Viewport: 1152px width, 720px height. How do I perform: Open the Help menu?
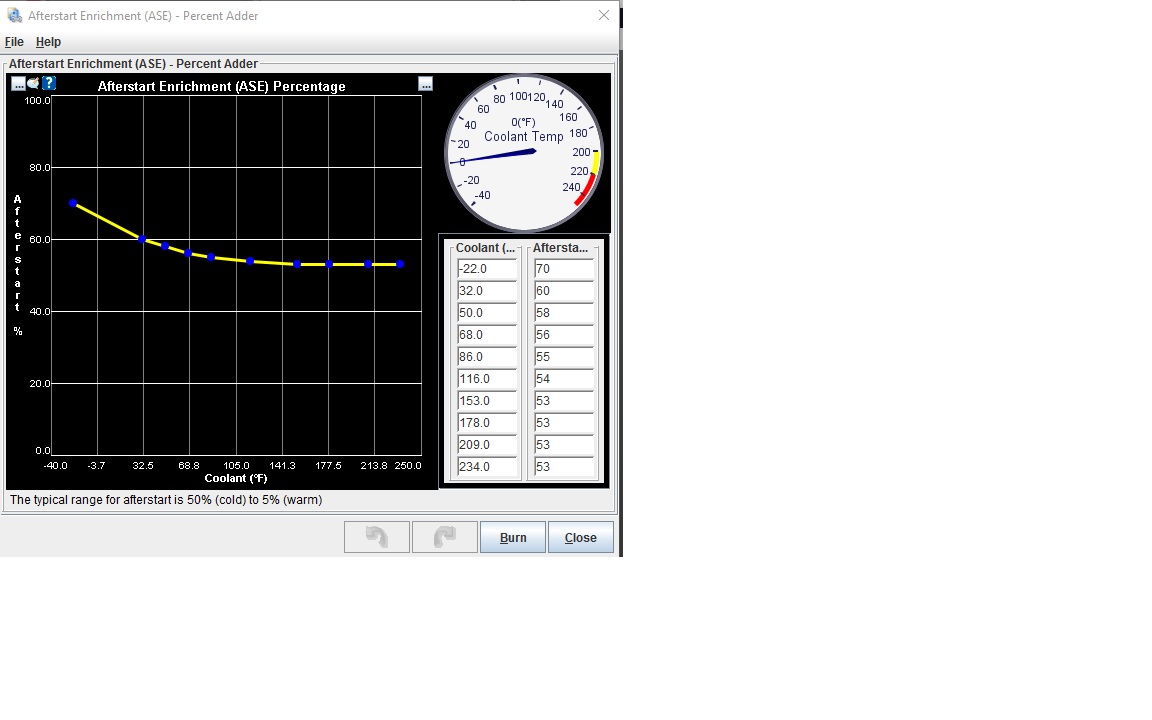pyautogui.click(x=48, y=42)
